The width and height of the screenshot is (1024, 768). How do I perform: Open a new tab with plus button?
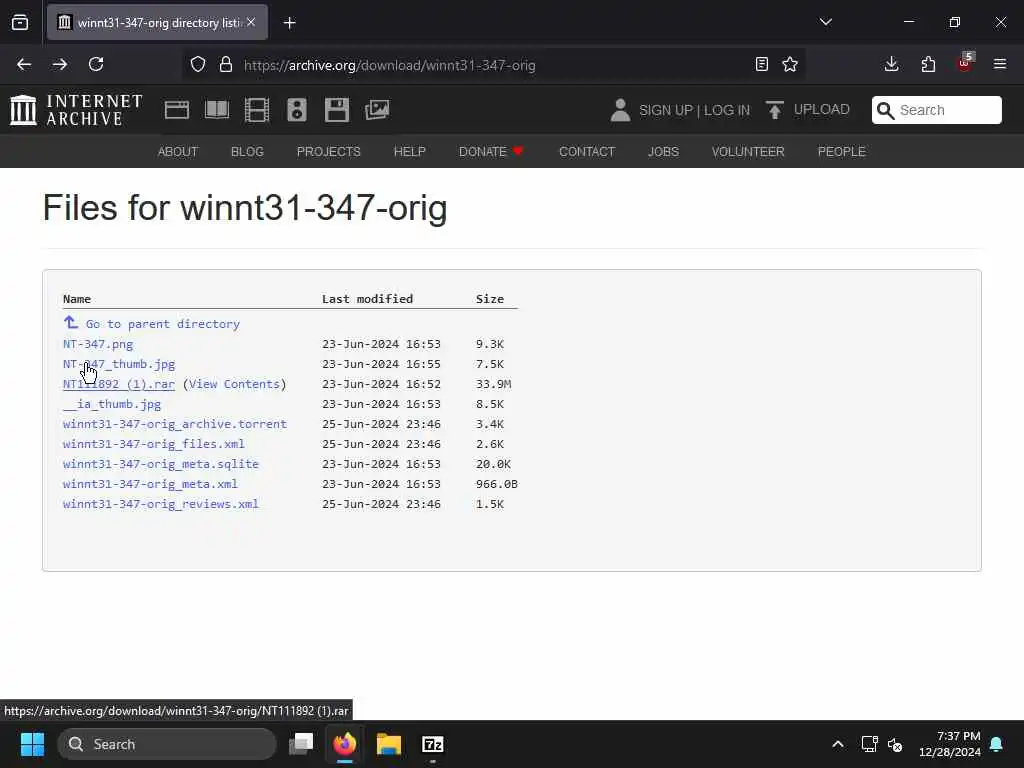(x=290, y=23)
